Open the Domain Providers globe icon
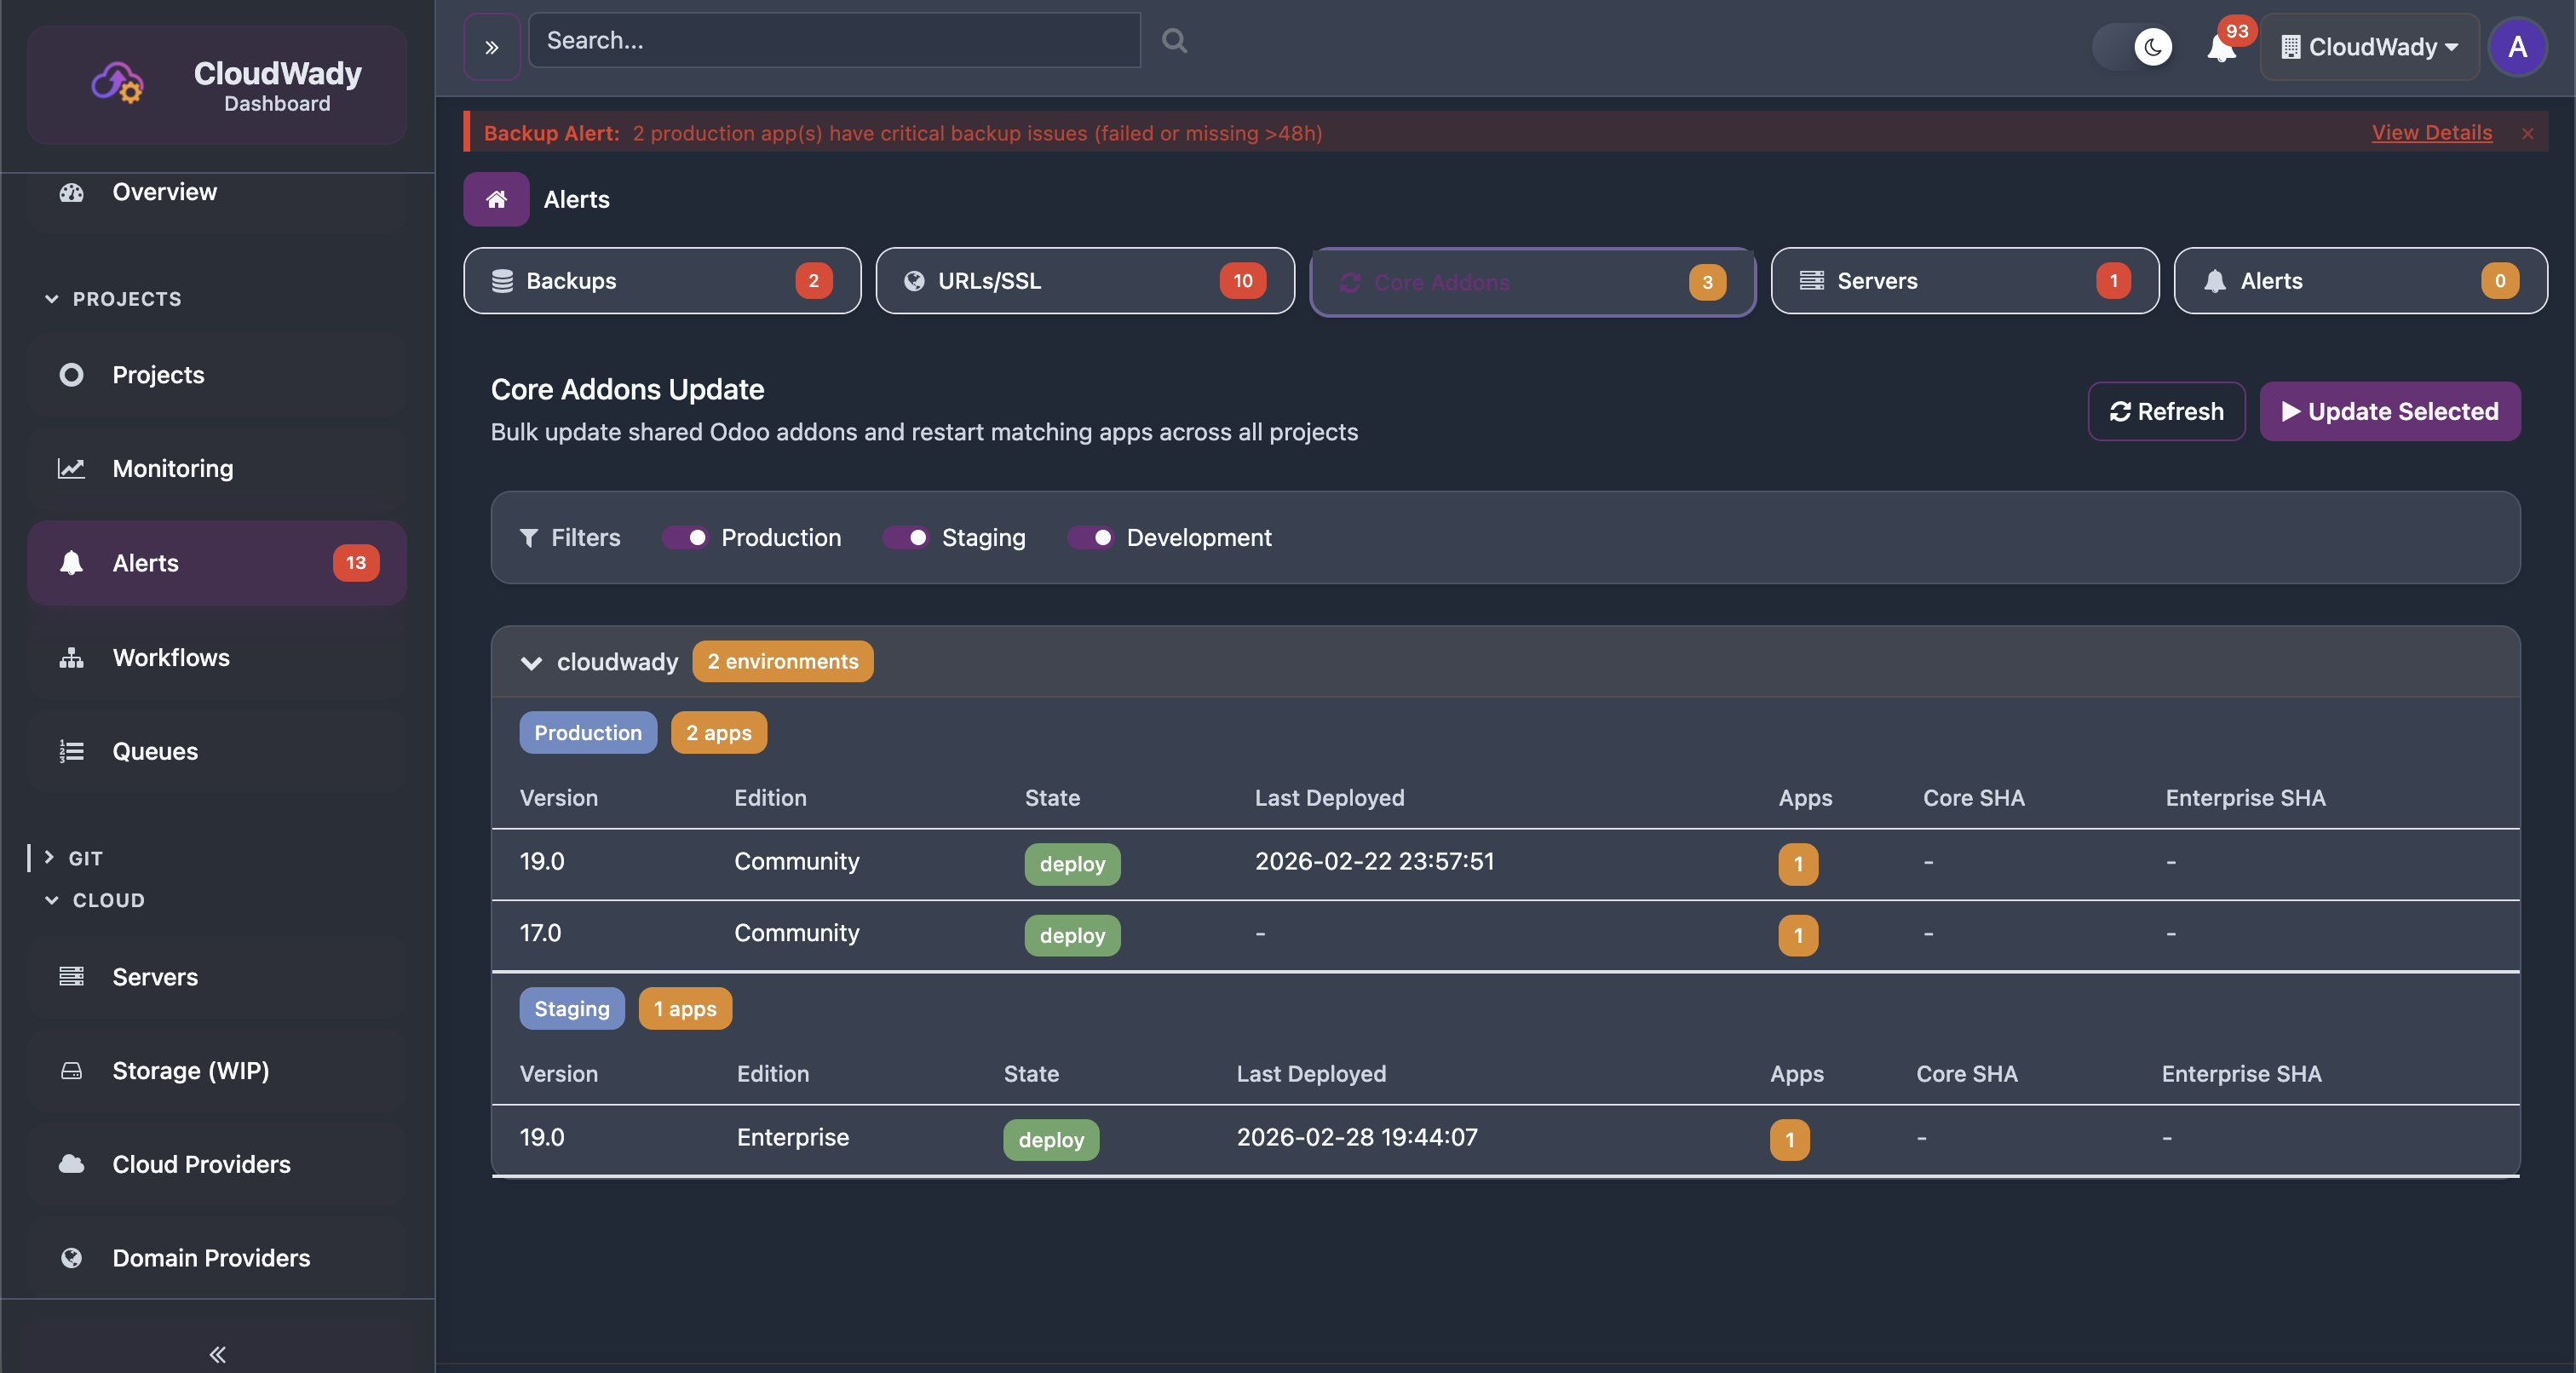This screenshot has width=2576, height=1373. click(71, 1258)
